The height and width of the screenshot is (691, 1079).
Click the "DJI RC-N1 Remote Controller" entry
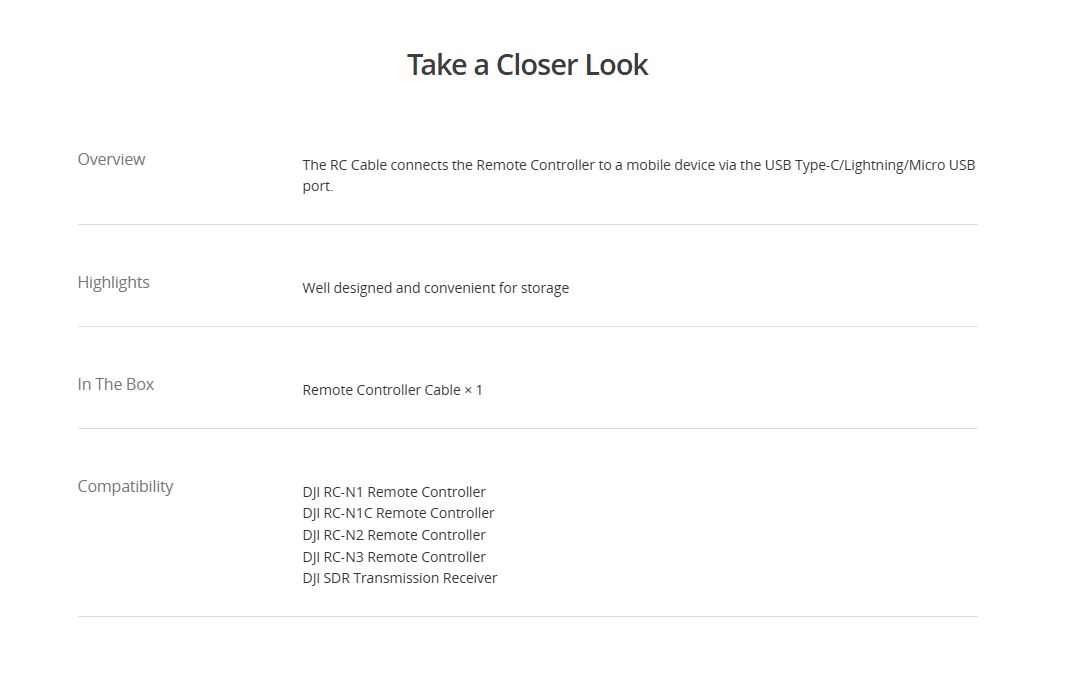click(x=394, y=492)
